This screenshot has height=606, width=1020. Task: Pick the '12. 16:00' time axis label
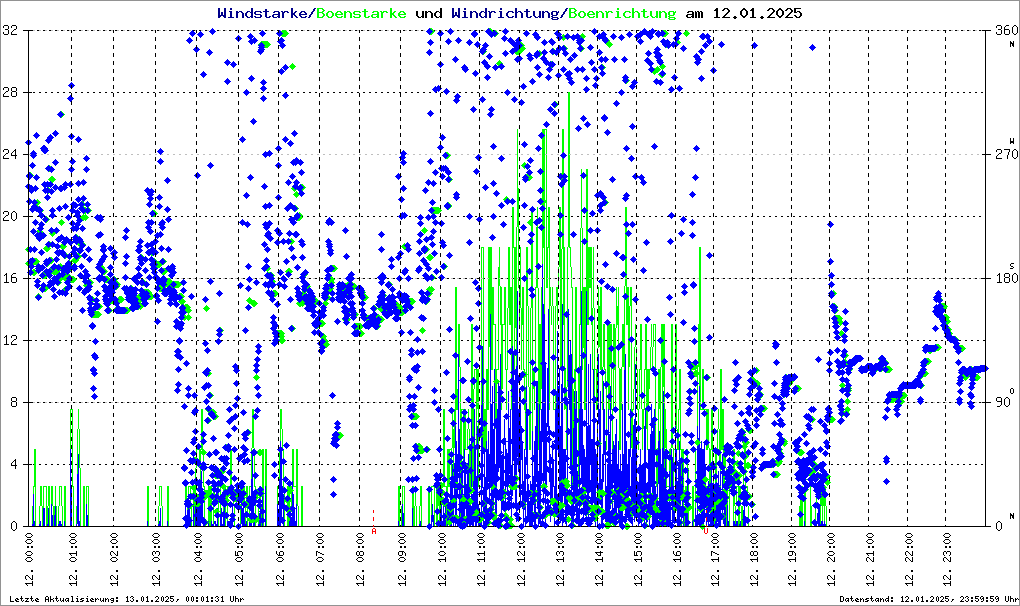[678, 560]
